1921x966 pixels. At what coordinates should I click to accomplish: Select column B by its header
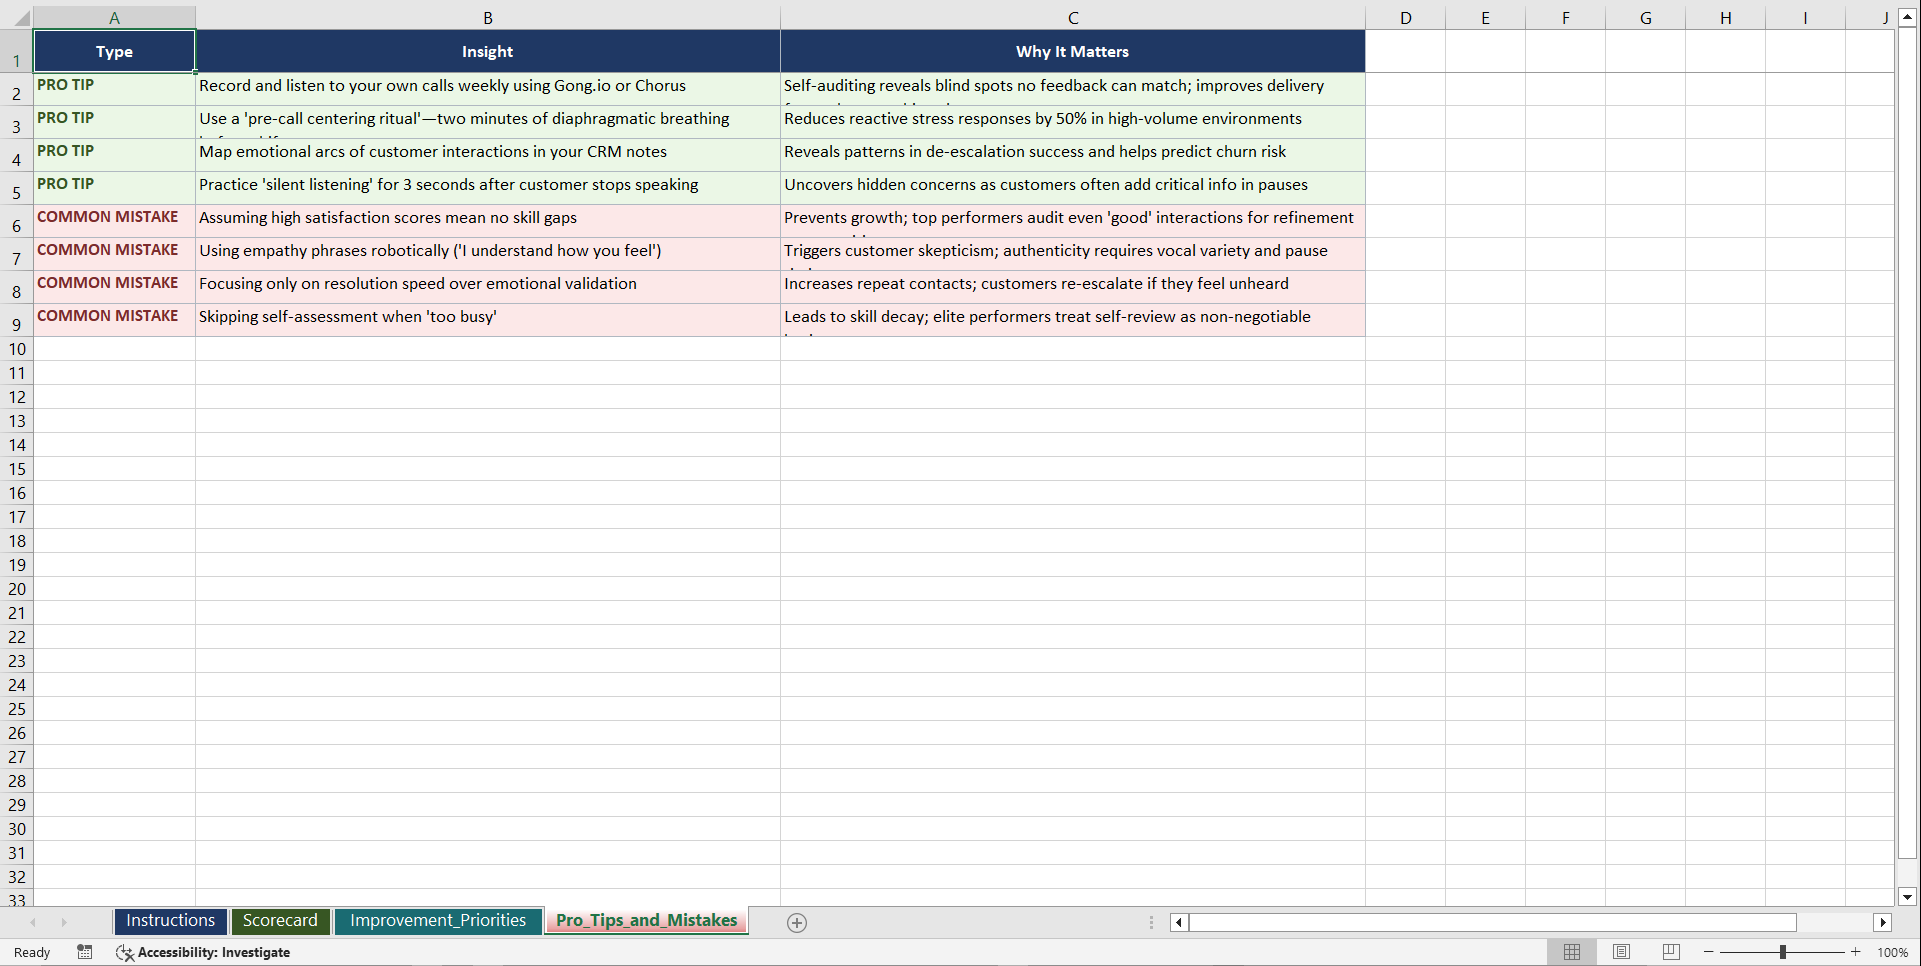[x=488, y=17]
